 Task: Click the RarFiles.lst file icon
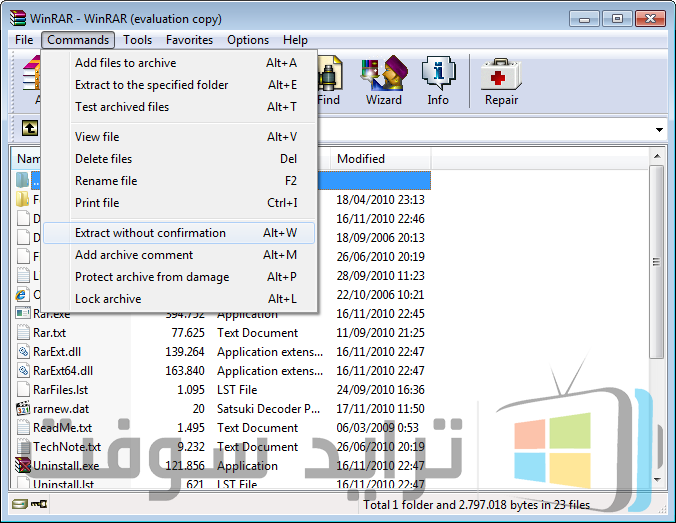point(23,389)
